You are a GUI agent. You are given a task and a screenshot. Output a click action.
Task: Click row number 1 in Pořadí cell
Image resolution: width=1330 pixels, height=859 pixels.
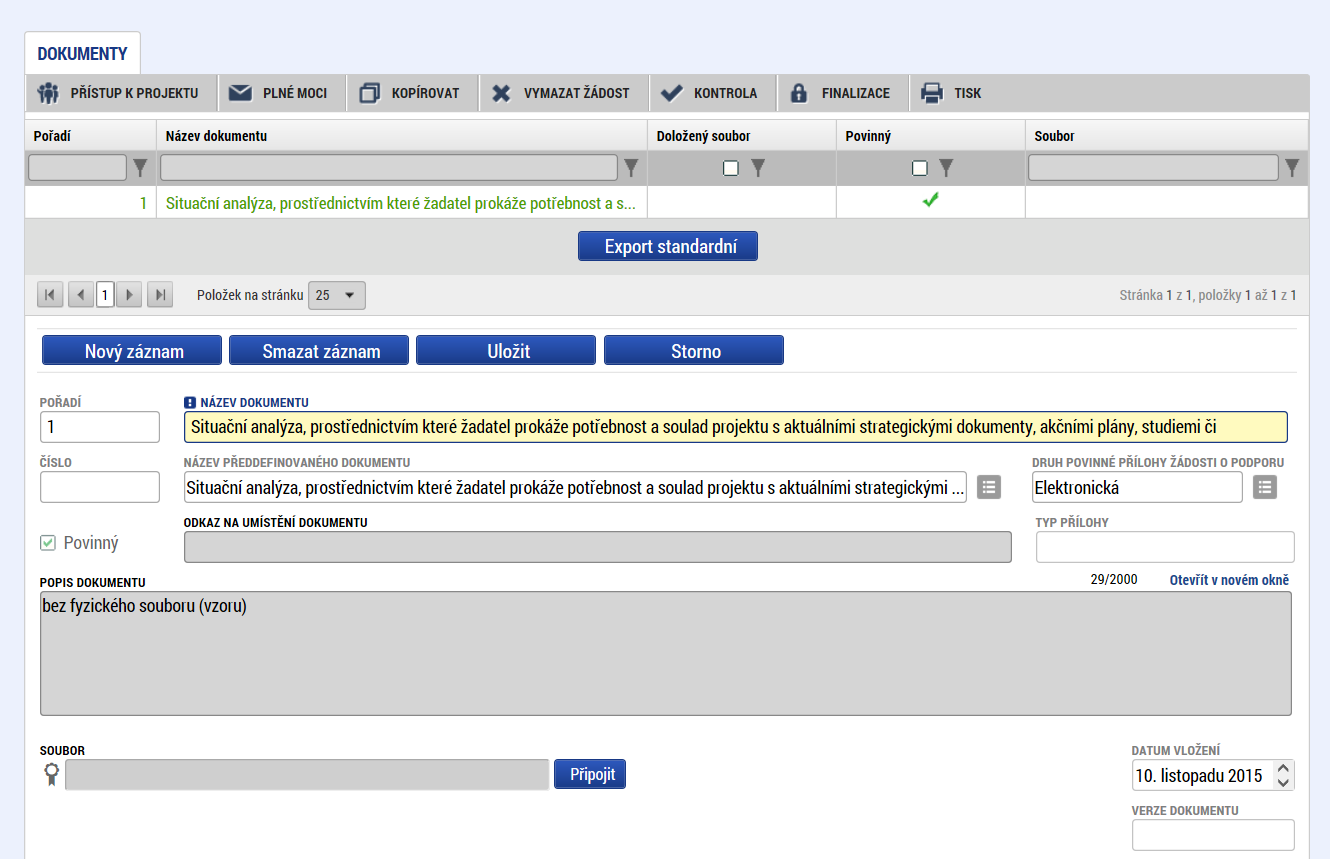[x=143, y=203]
